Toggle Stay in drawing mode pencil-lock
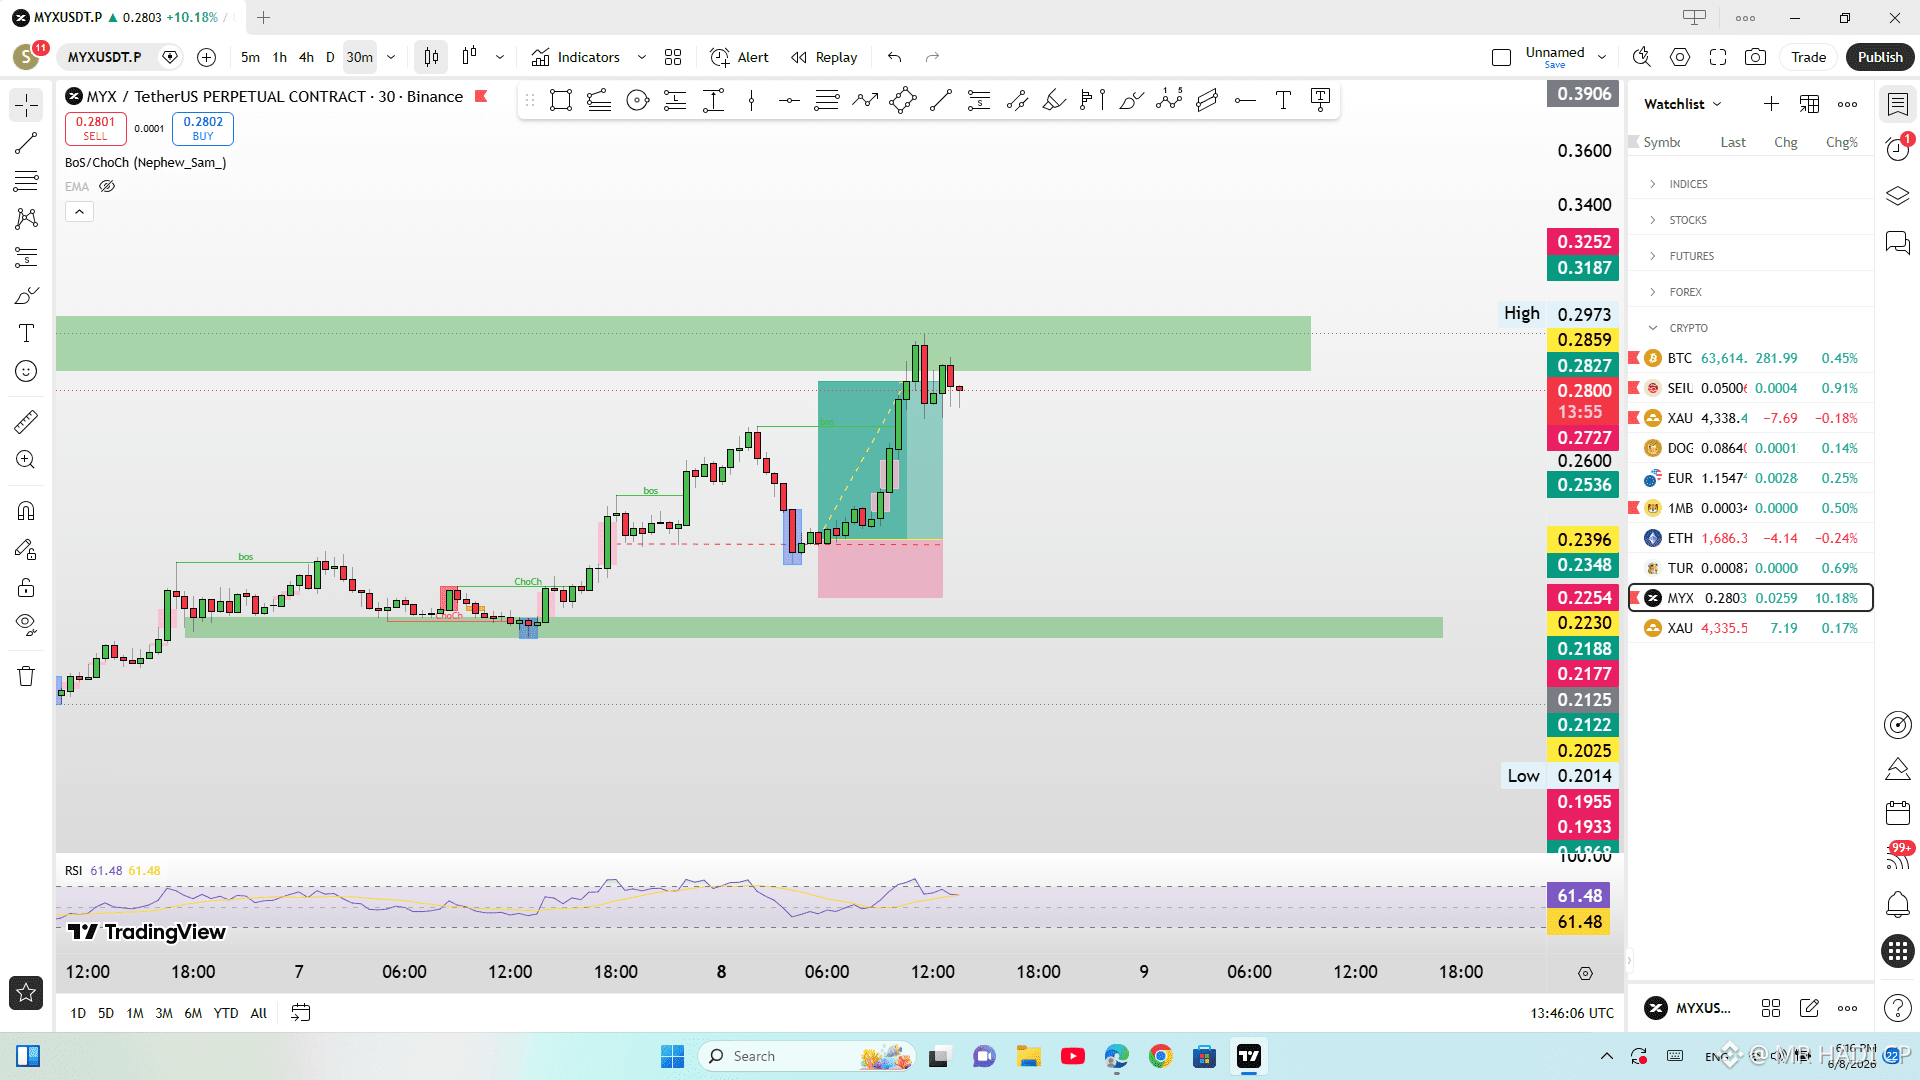This screenshot has width=1920, height=1080. (x=26, y=549)
